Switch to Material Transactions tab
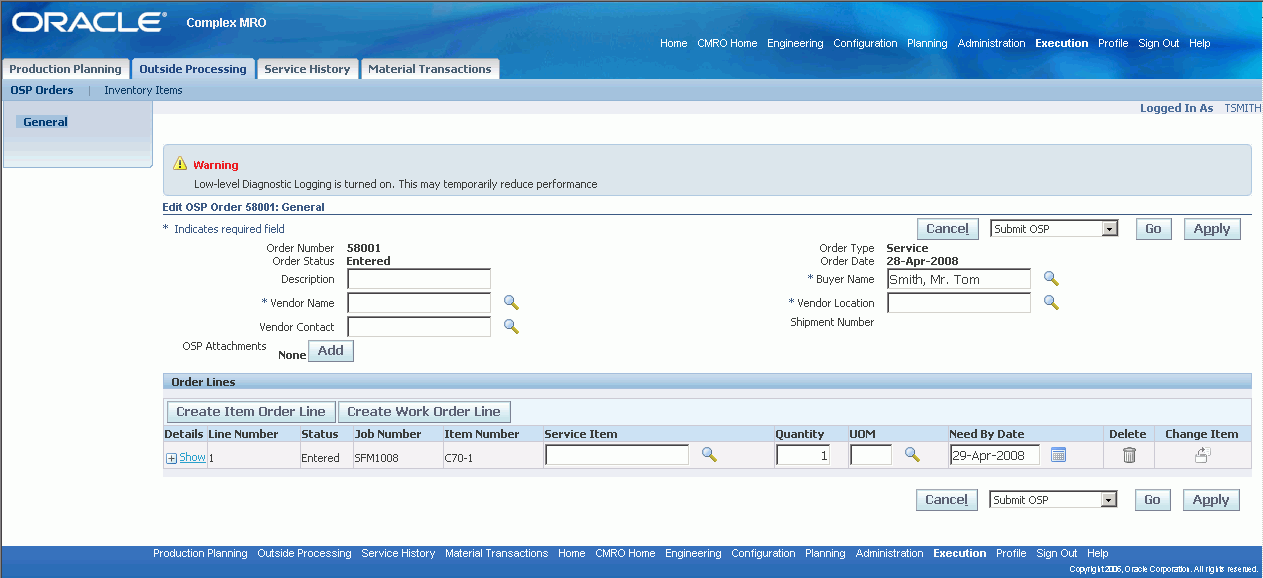The image size is (1263, 578). pos(430,69)
